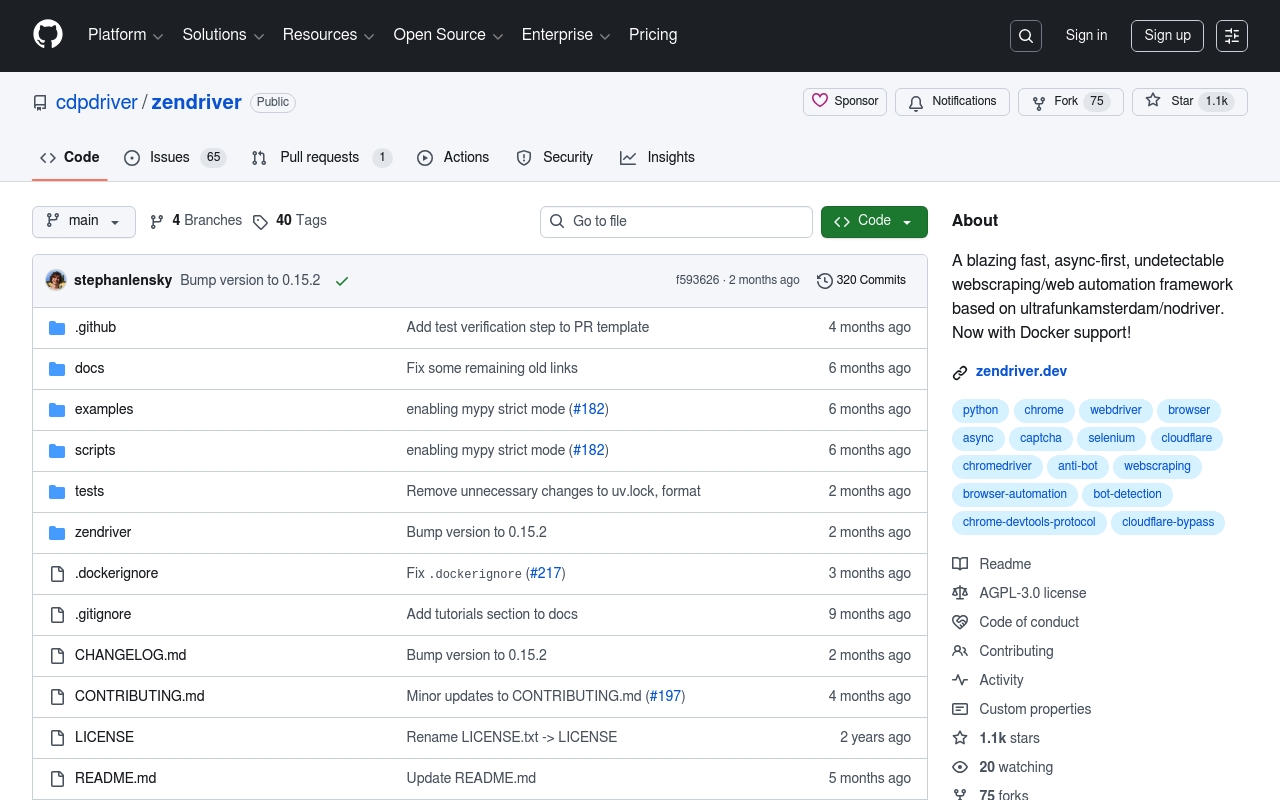Expand the Solutions navigation menu
Image resolution: width=1280 pixels, height=800 pixels.
[223, 35]
